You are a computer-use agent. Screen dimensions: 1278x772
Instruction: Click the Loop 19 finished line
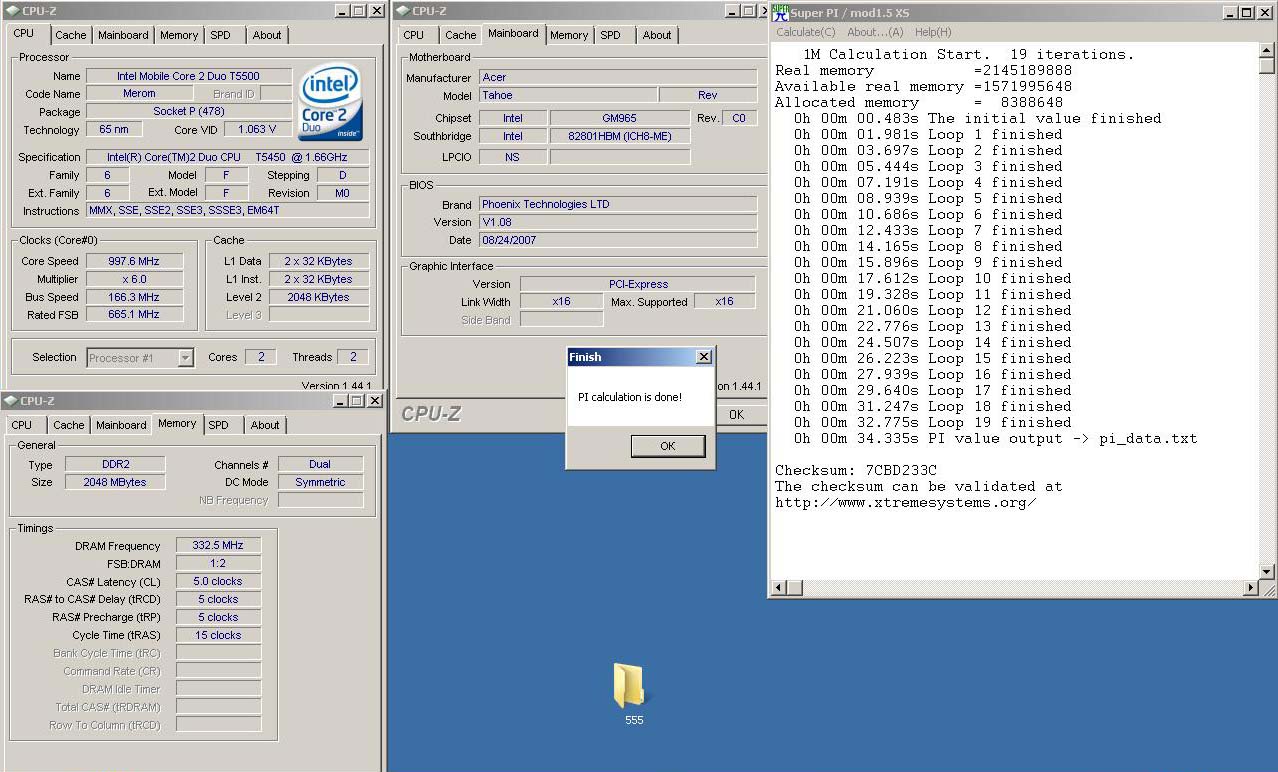click(932, 422)
